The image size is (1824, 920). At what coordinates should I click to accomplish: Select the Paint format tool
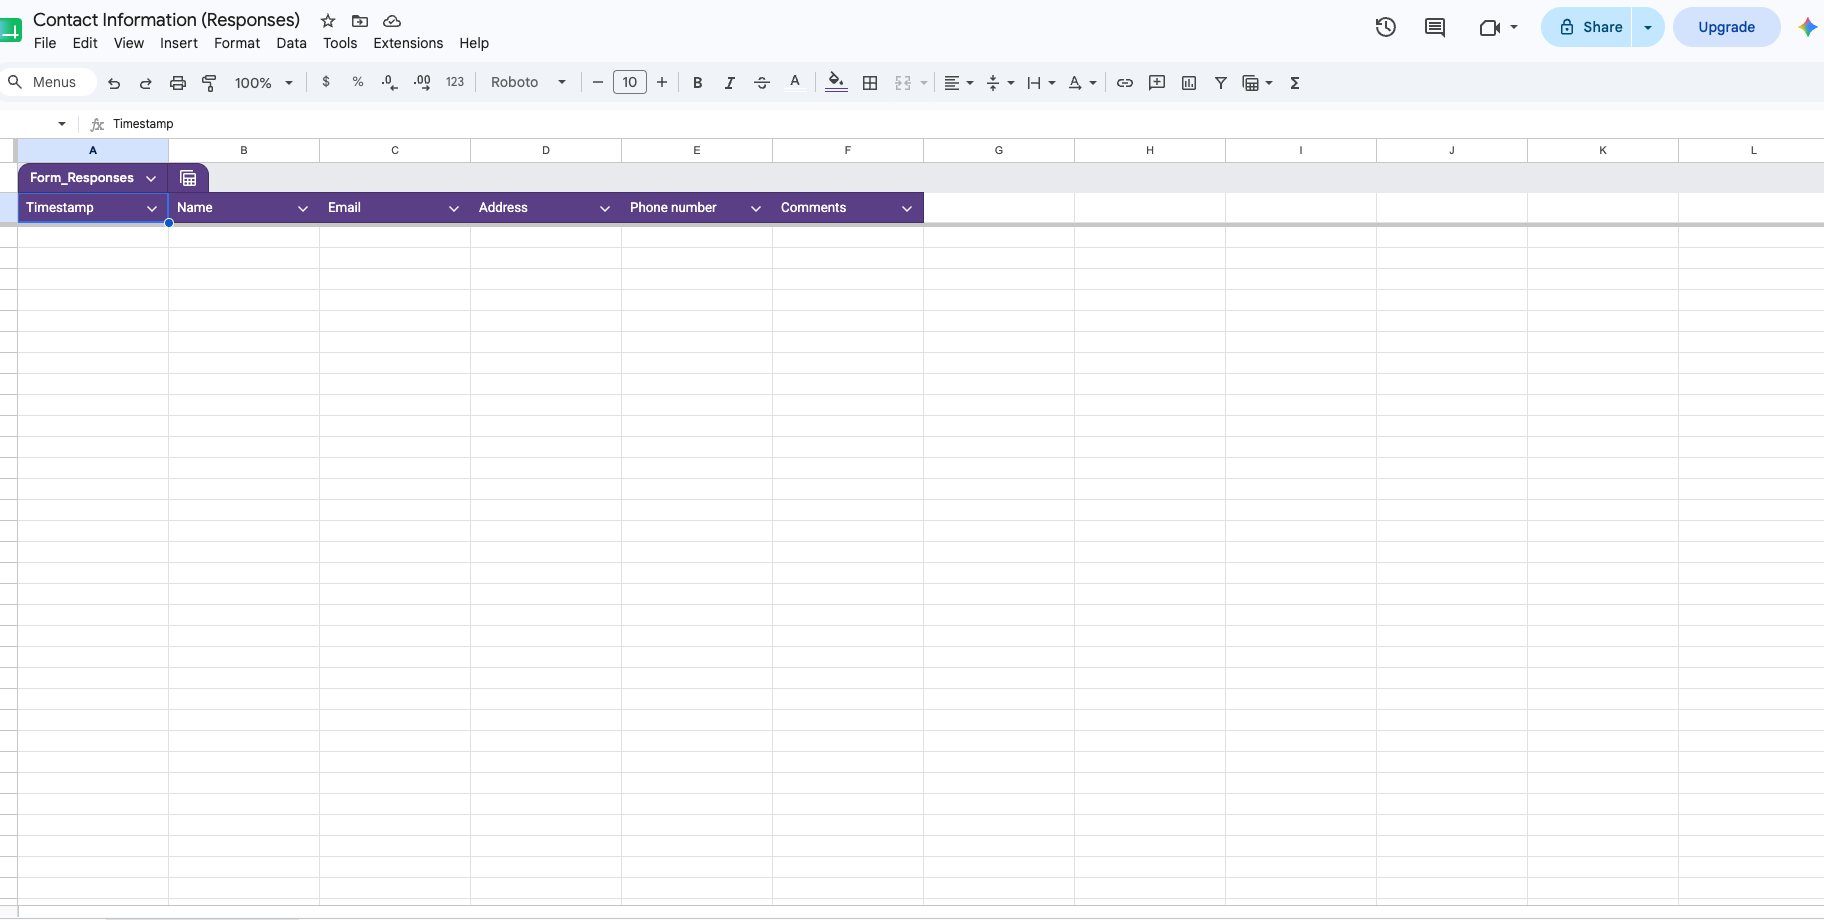(210, 83)
